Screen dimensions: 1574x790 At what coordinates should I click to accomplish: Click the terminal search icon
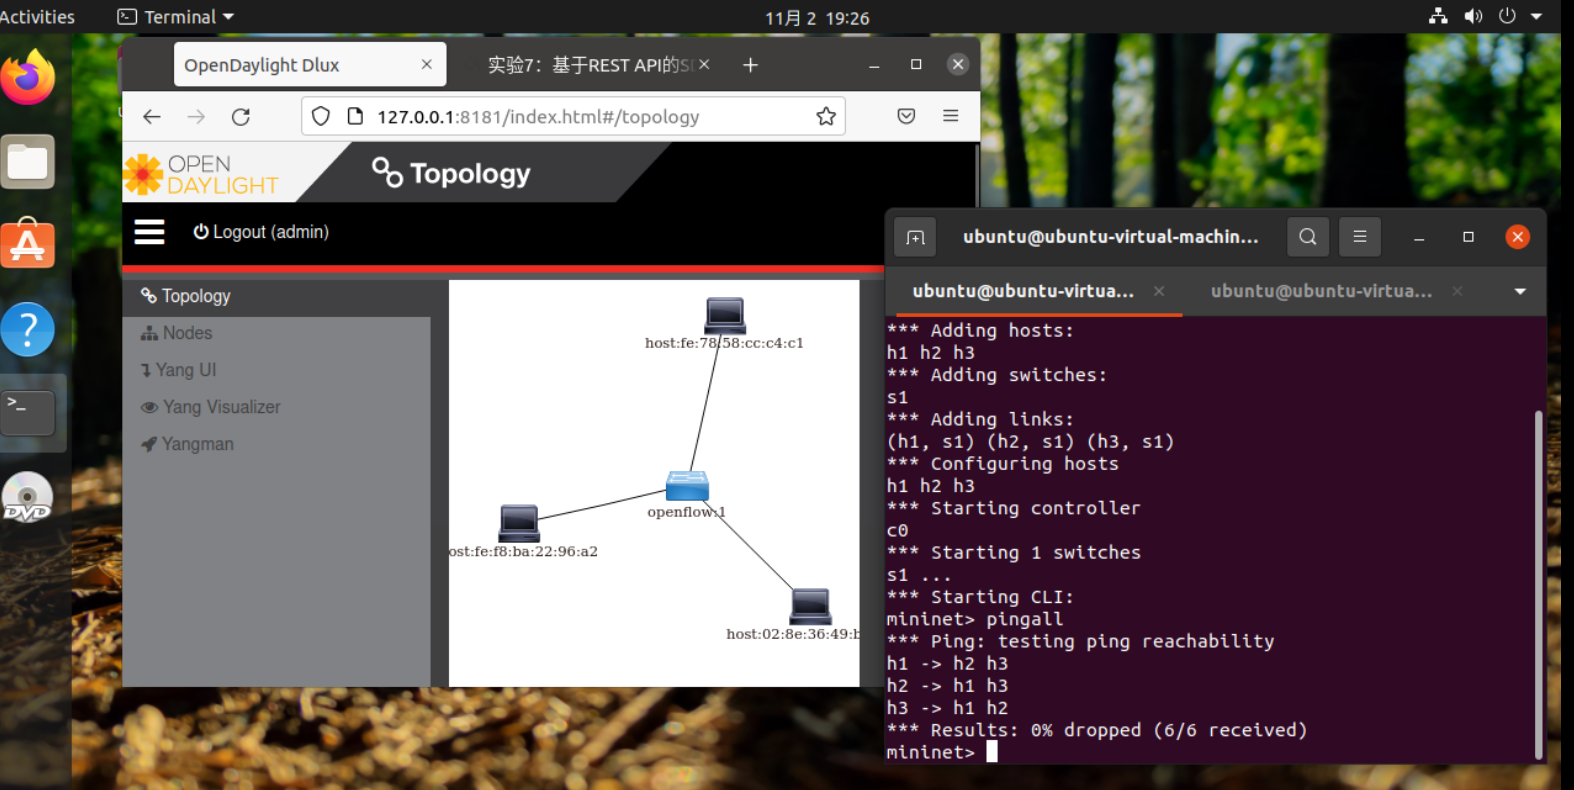(x=1308, y=237)
